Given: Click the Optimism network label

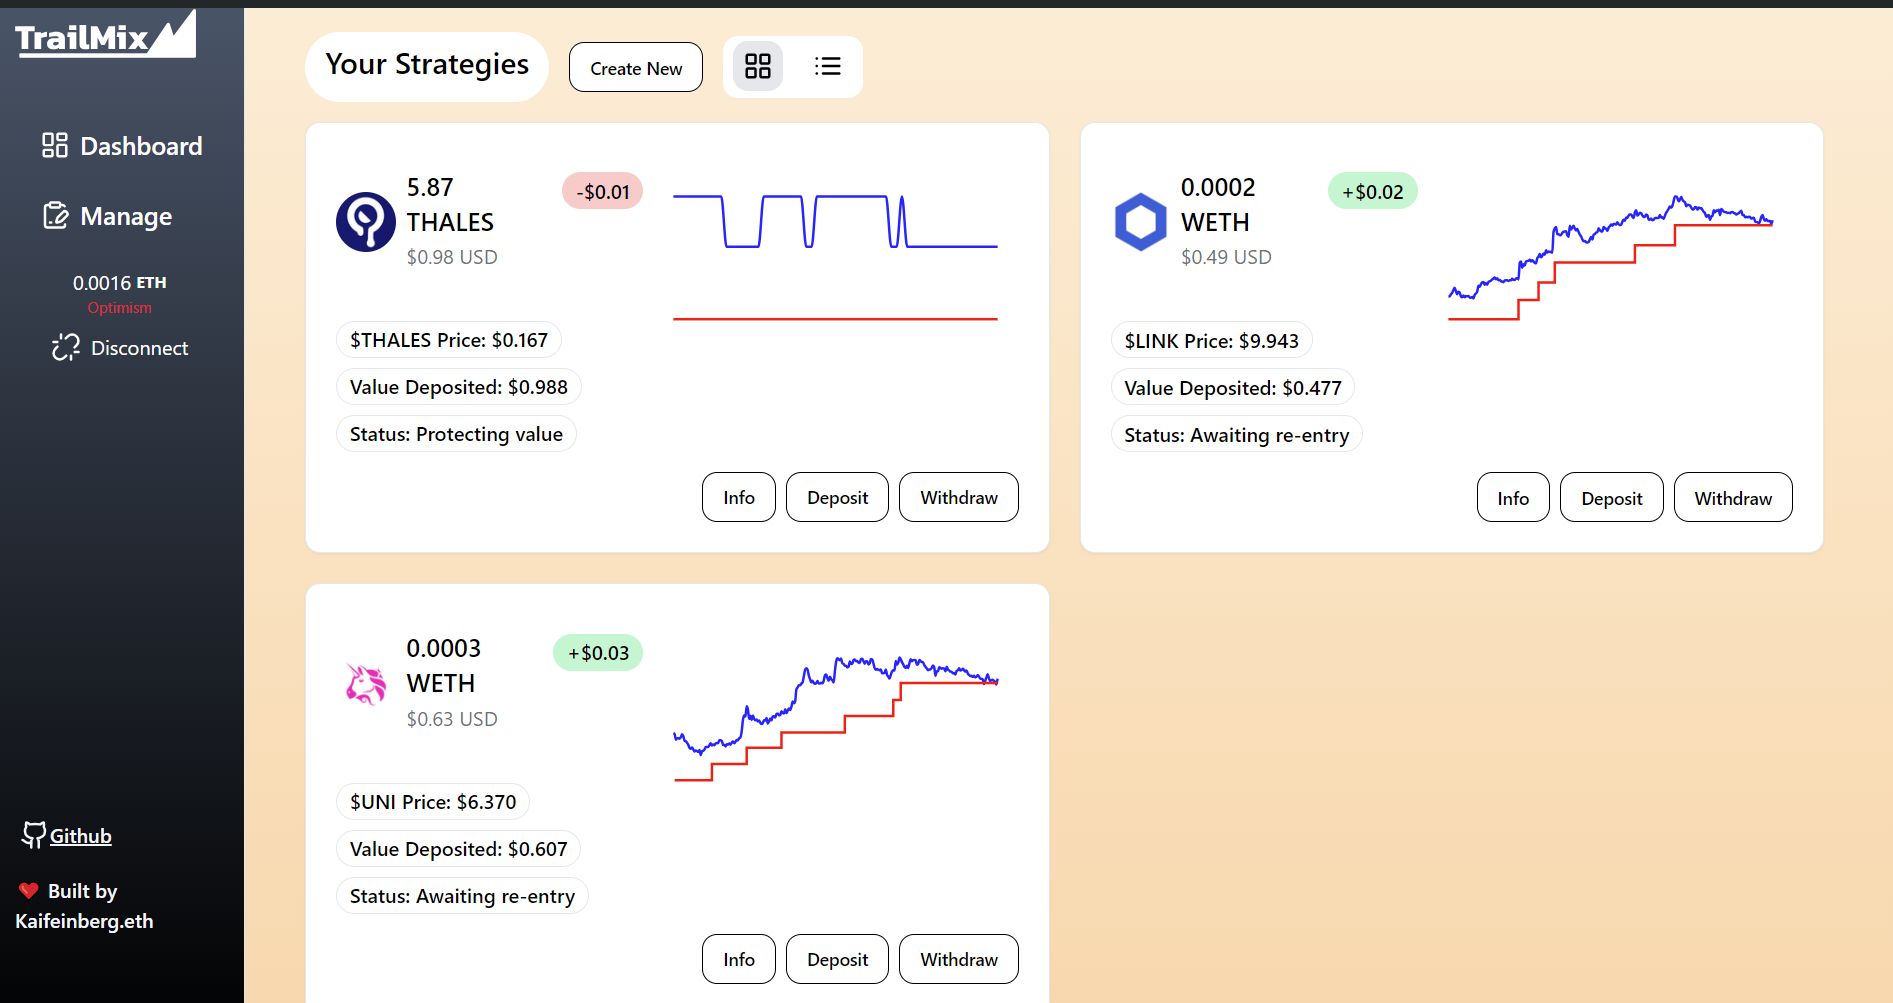Looking at the screenshot, I should pyautogui.click(x=119, y=308).
